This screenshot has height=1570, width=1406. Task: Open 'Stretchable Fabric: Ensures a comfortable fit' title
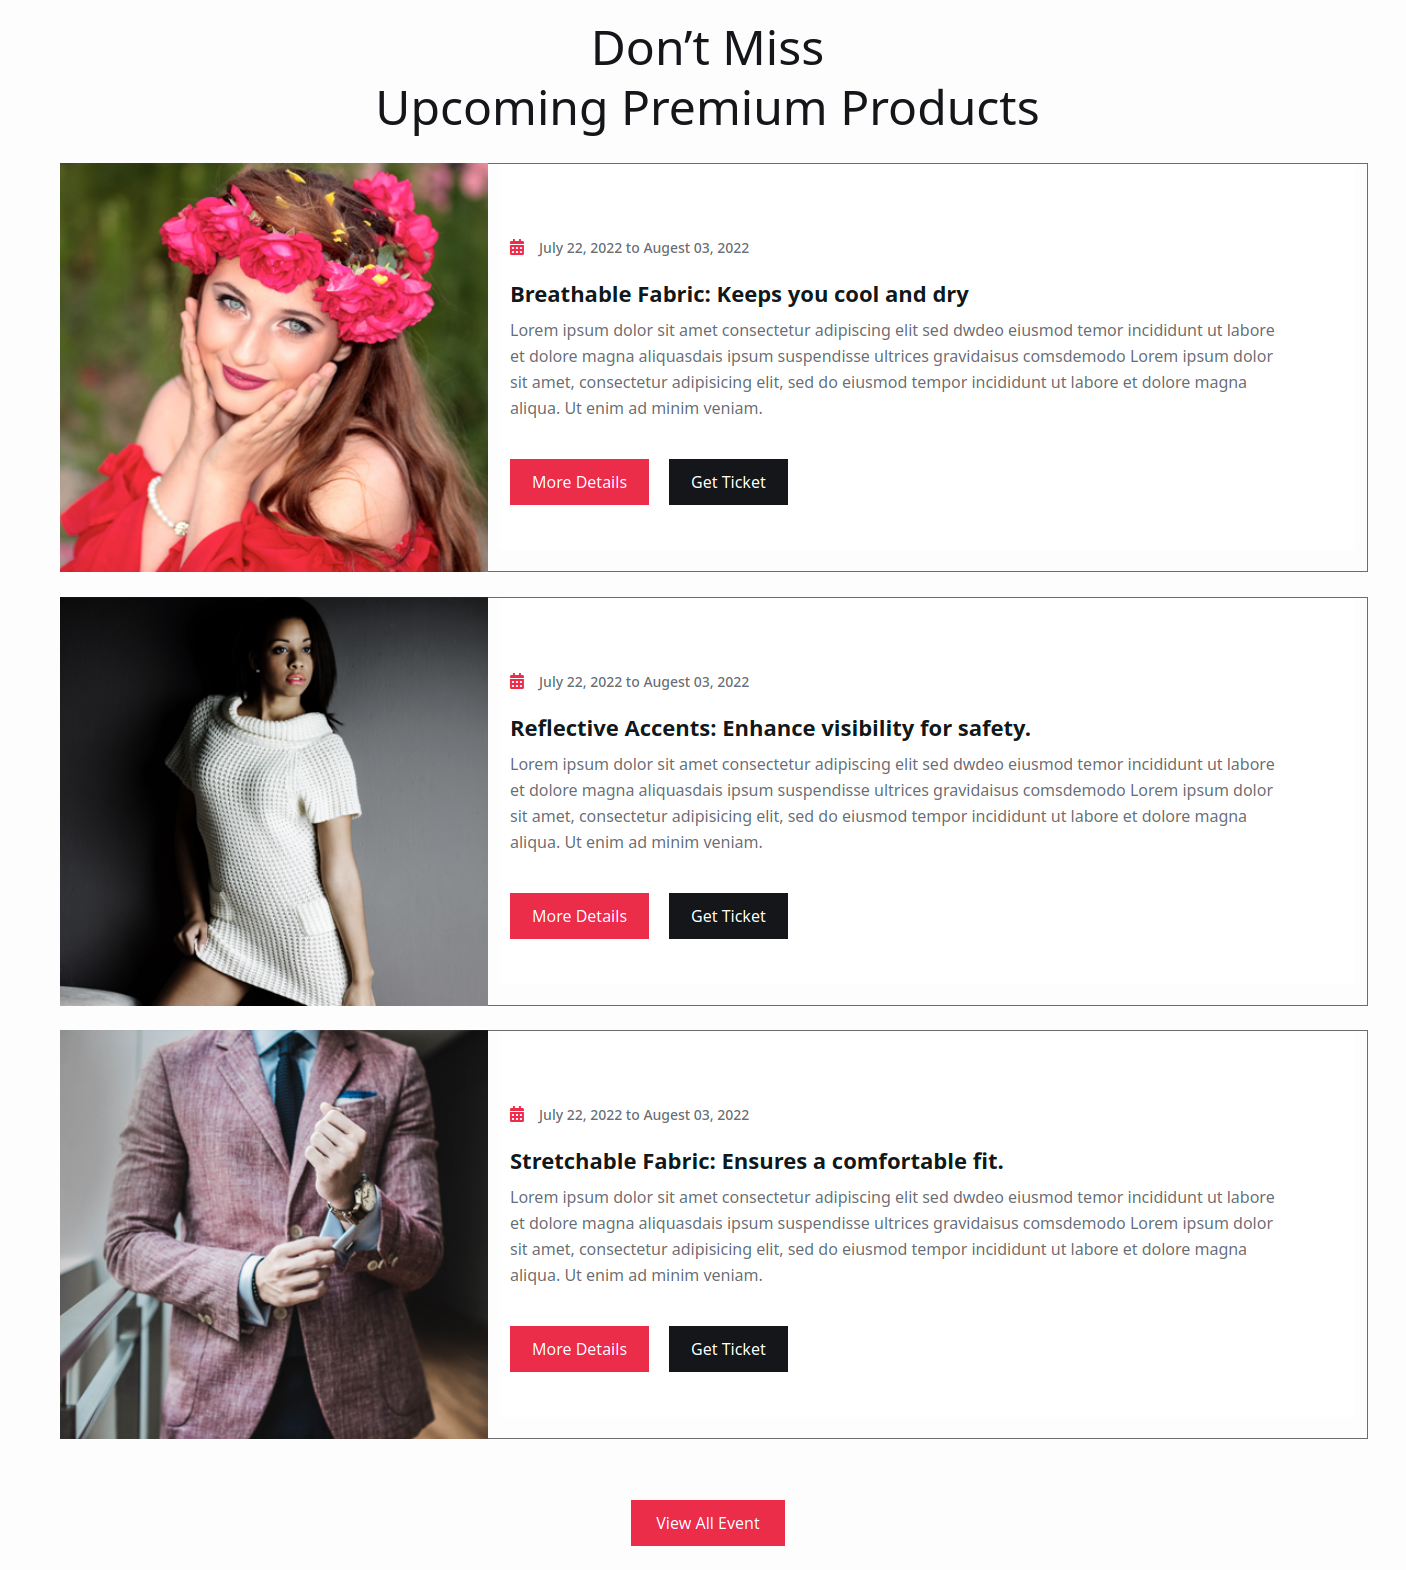pyautogui.click(x=756, y=1162)
